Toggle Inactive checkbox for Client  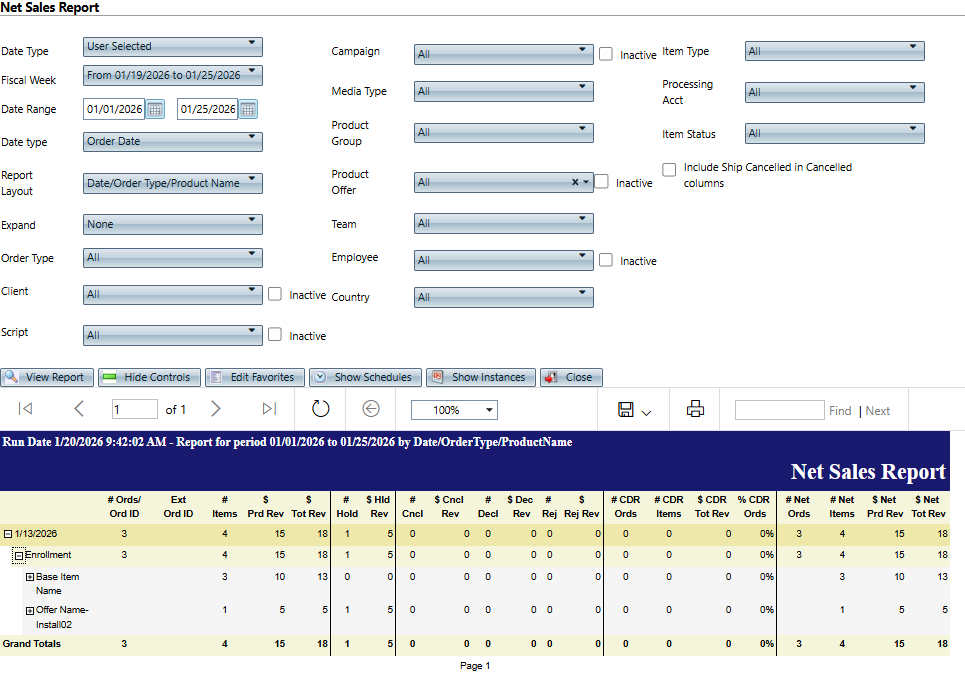click(x=275, y=294)
